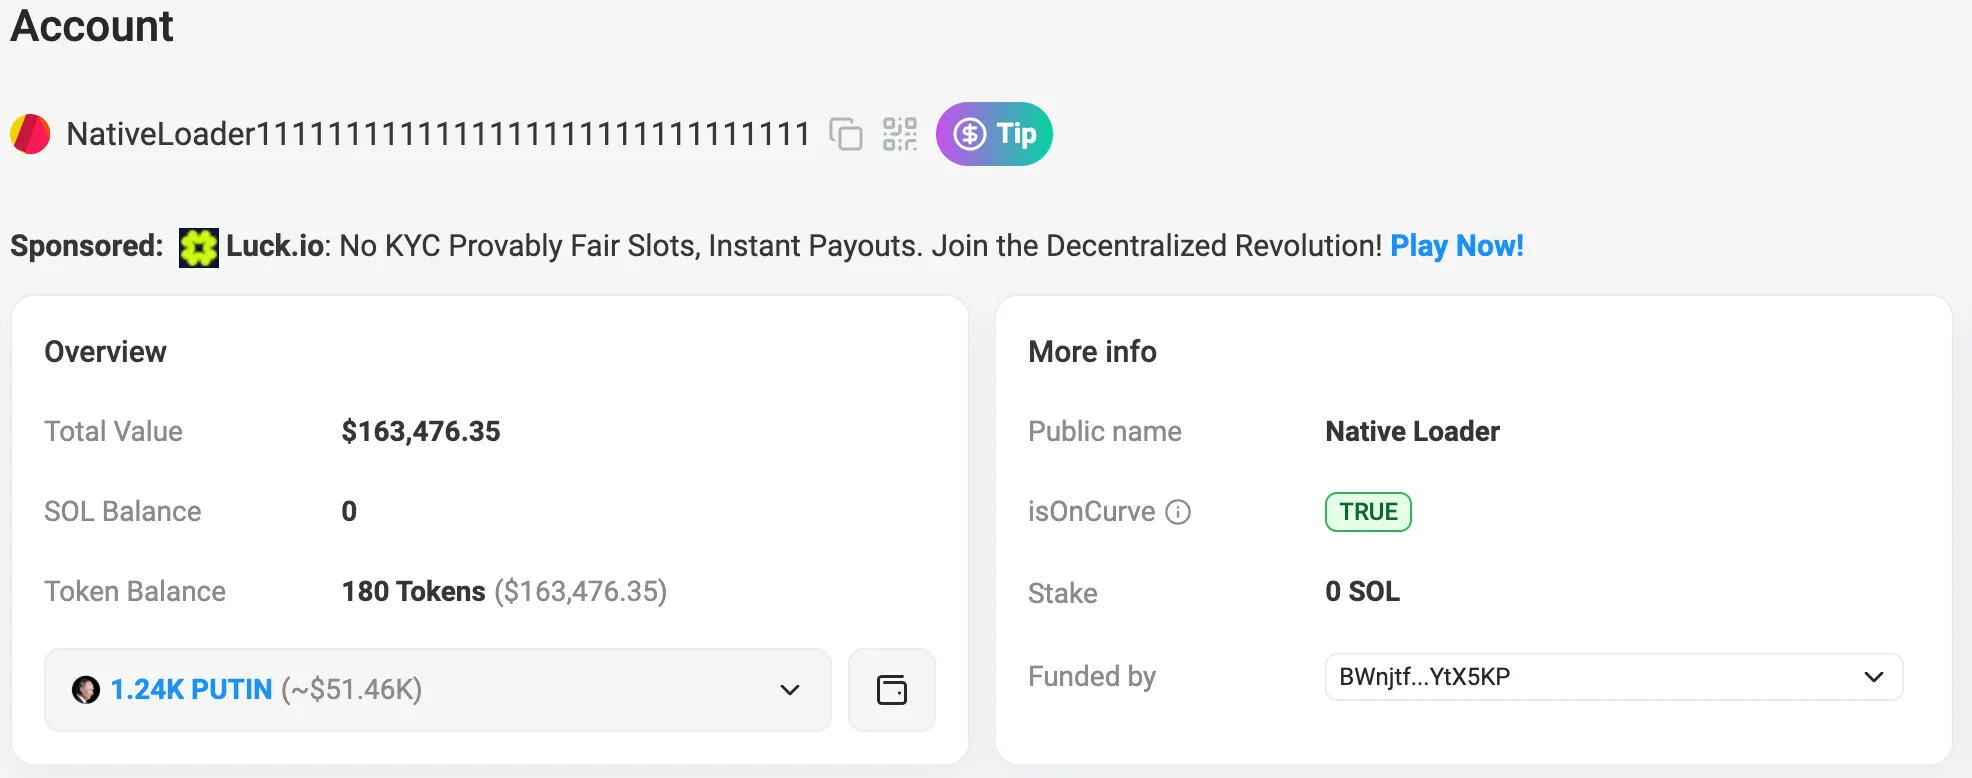Expand the token list chevron arrow
This screenshot has width=1972, height=778.
pos(790,690)
